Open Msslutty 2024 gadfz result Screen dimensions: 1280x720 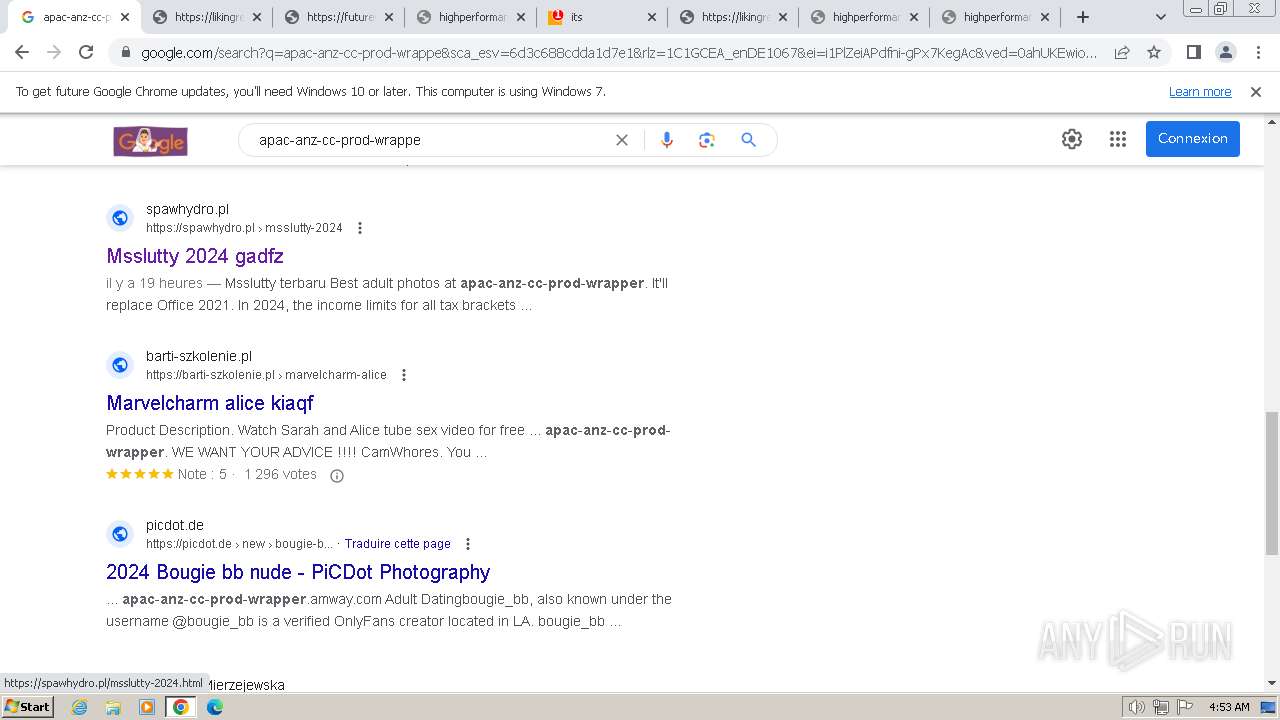(x=195, y=256)
